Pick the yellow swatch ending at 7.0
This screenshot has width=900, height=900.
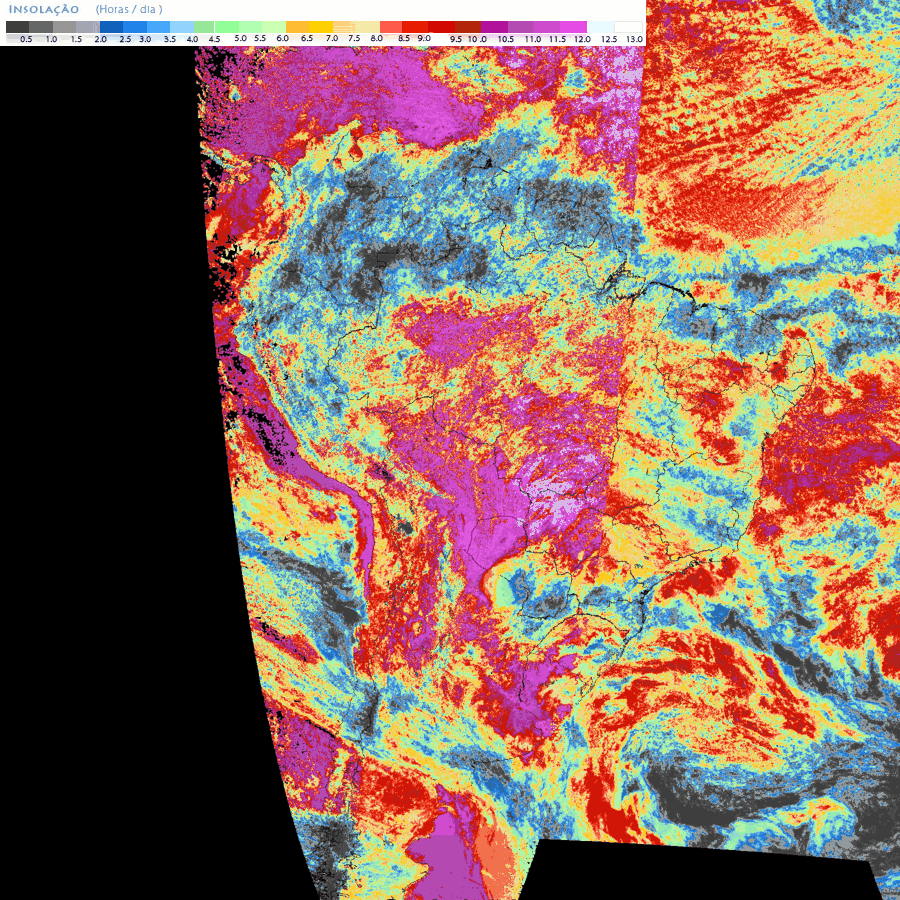click(321, 27)
